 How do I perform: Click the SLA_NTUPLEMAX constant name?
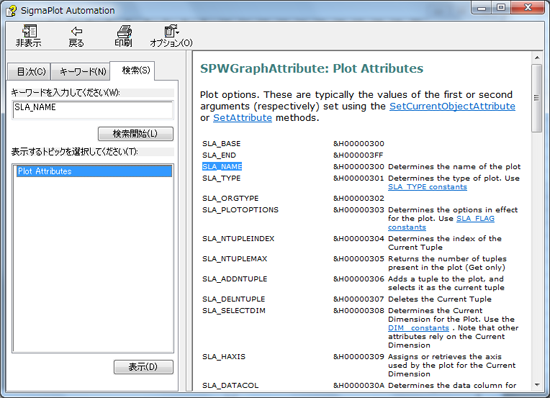point(235,258)
